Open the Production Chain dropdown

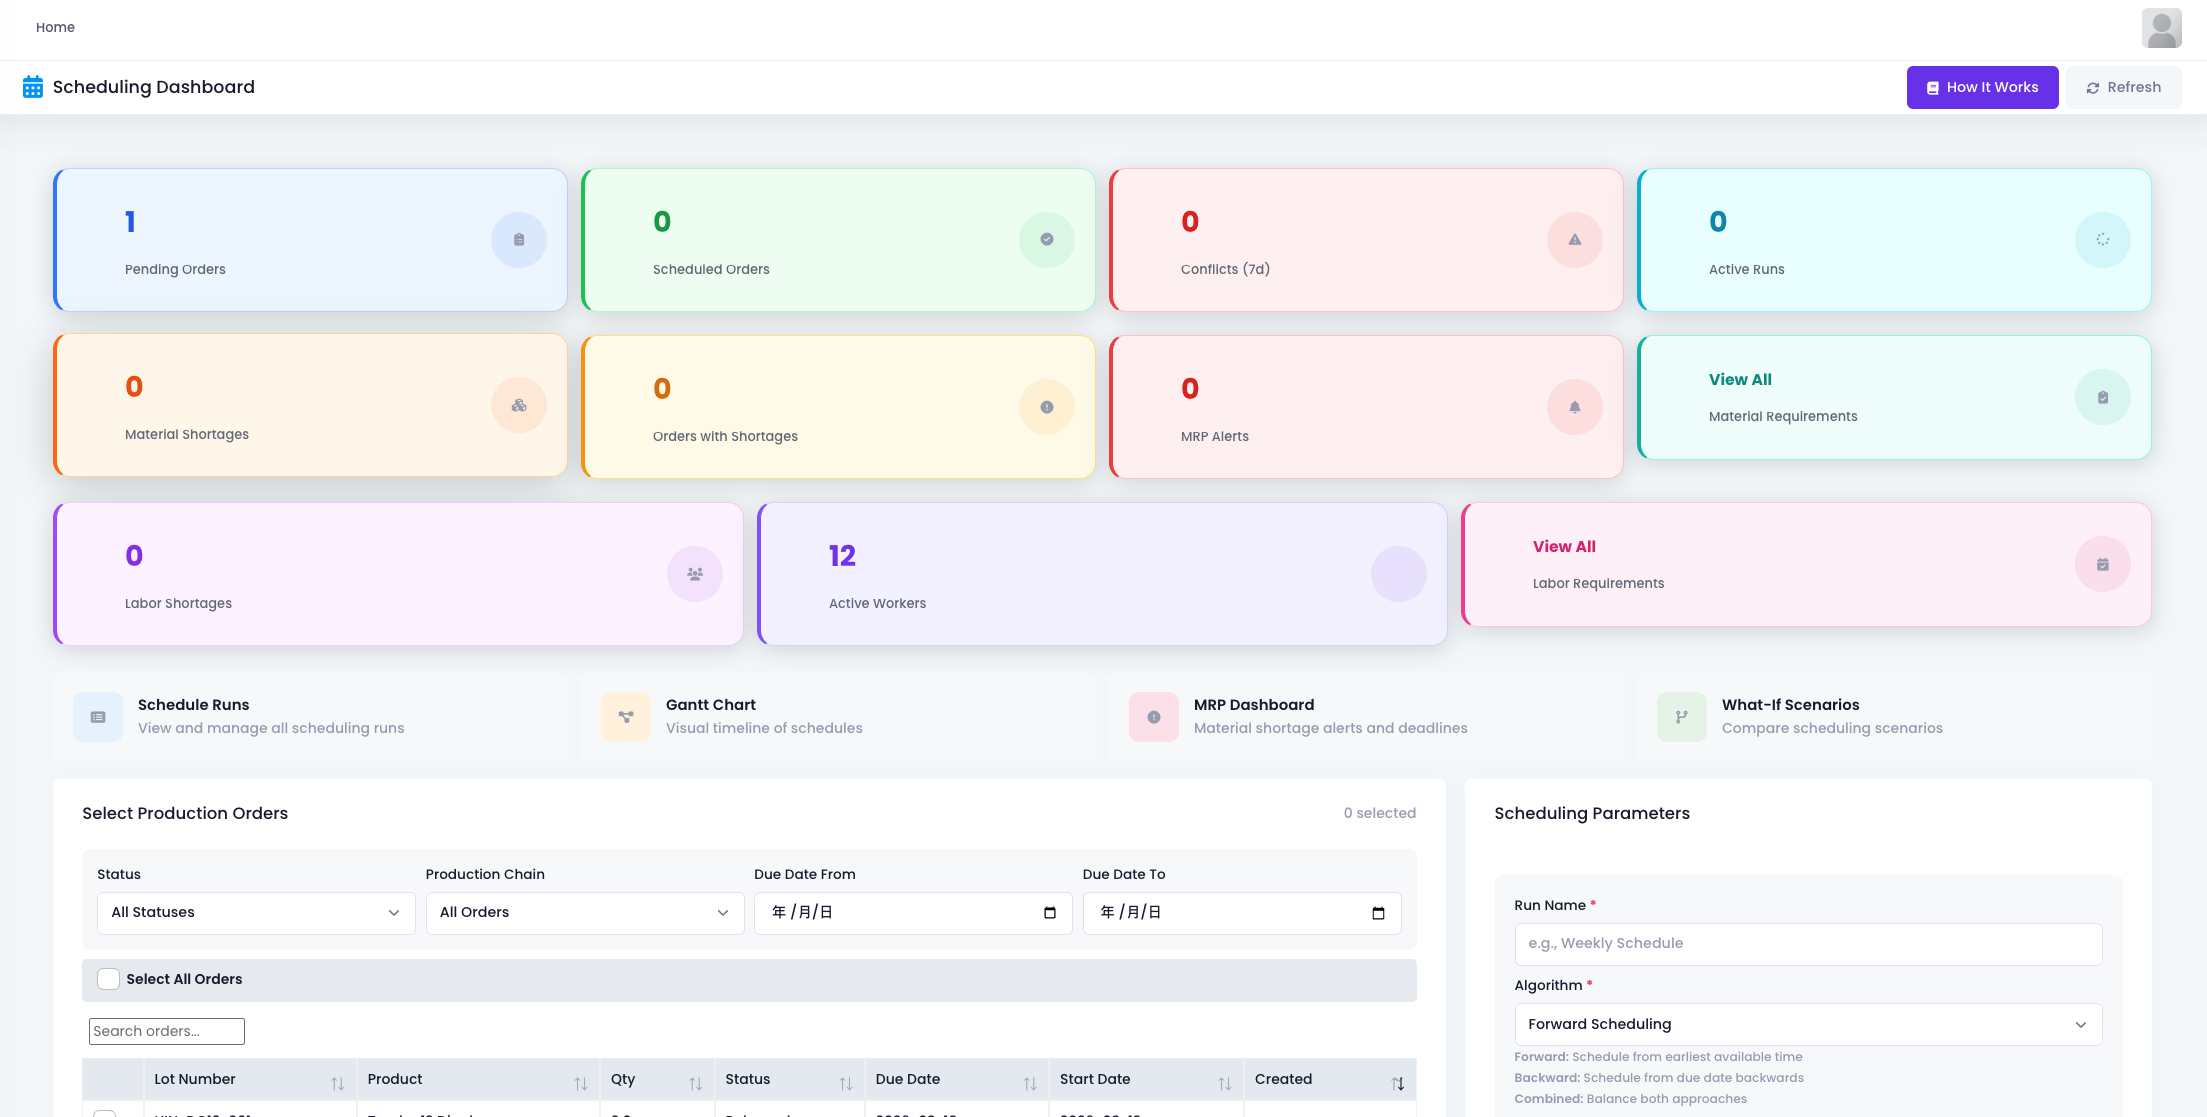584,913
